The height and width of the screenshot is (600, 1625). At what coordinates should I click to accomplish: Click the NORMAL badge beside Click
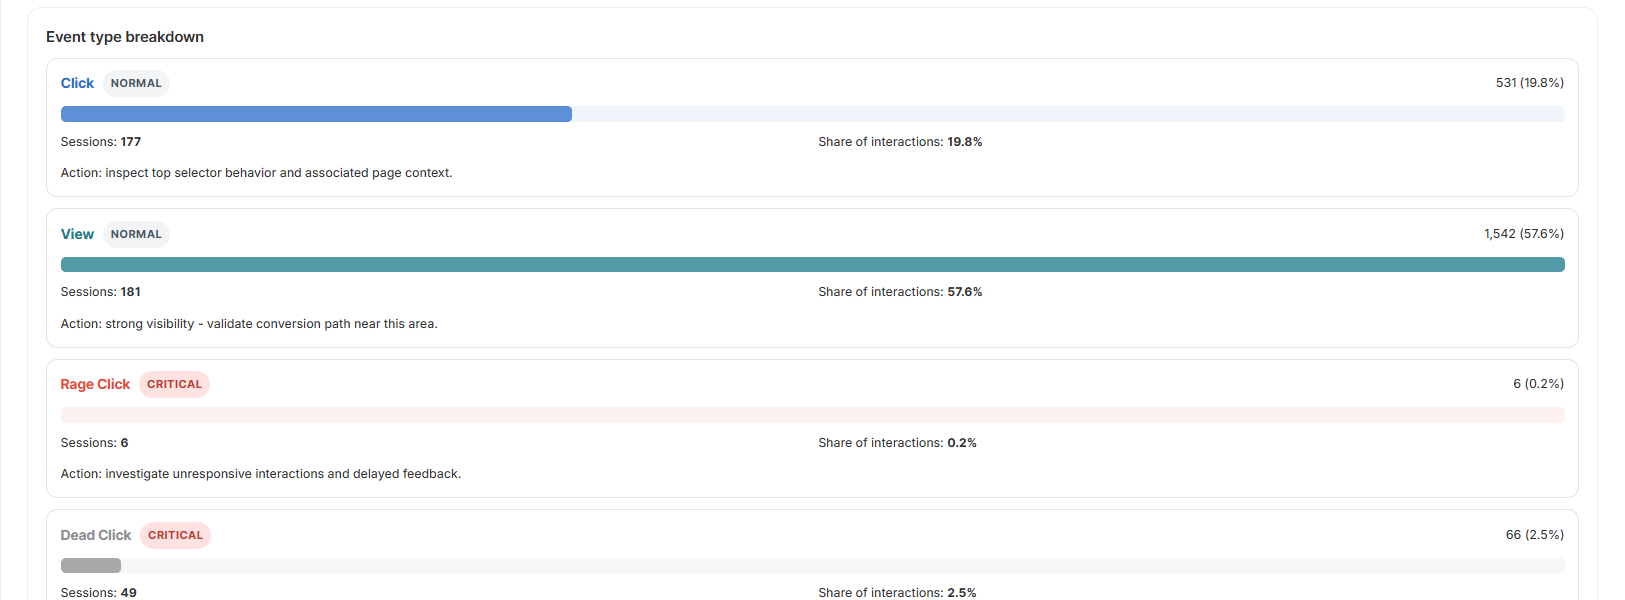click(x=136, y=83)
